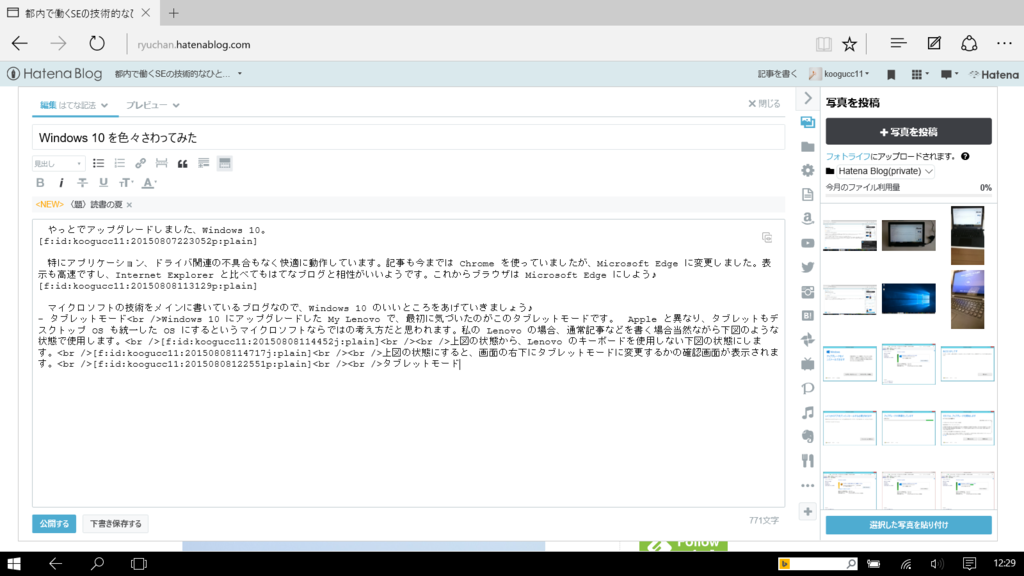This screenshot has width=1024, height=576.
Task: Open the text color dropdown arrow
Action: 155,182
